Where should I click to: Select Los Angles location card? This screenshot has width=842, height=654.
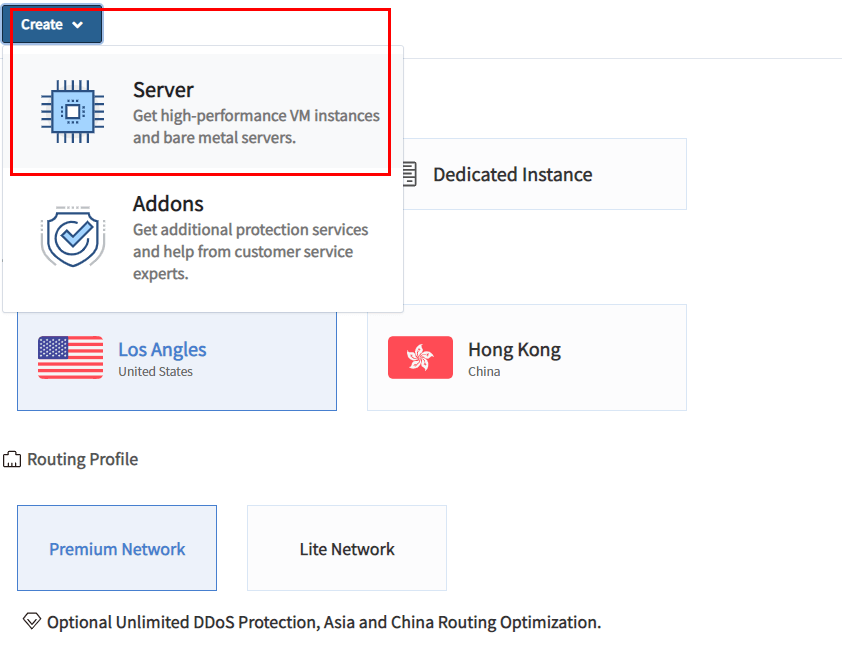click(177, 361)
